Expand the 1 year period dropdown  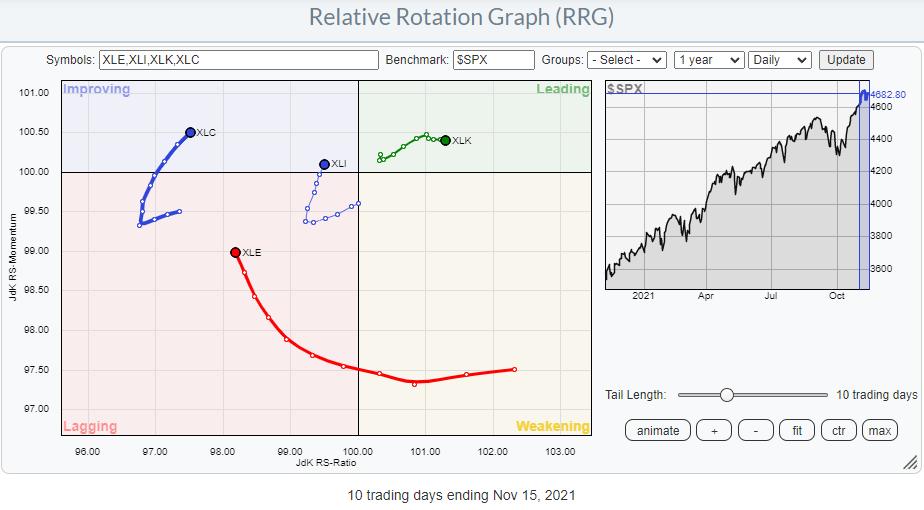click(x=709, y=60)
